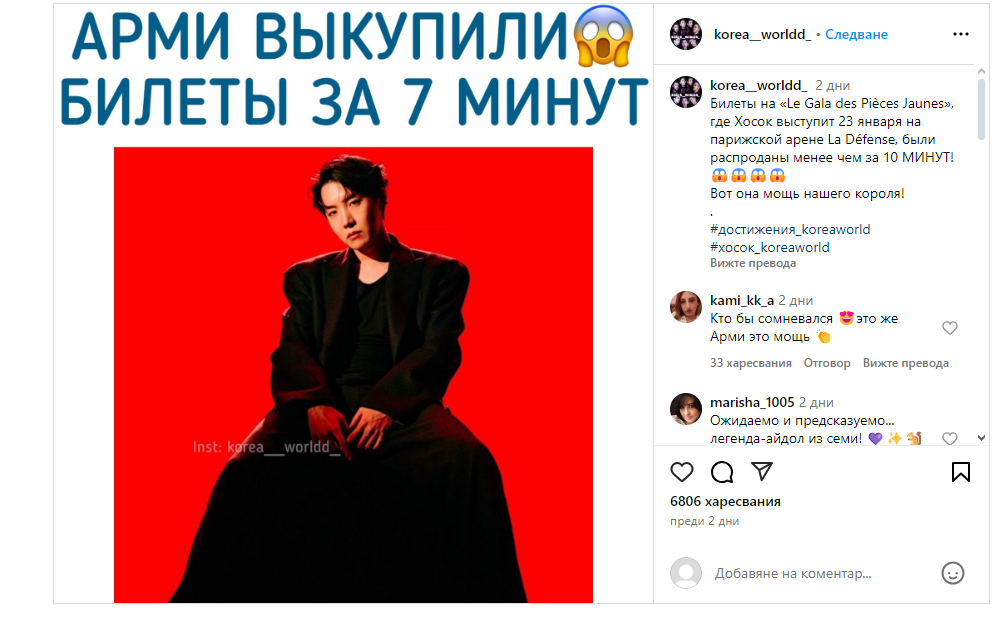Share the post using the paper plane icon
Viewport: 993px width, 617px height.
(762, 471)
